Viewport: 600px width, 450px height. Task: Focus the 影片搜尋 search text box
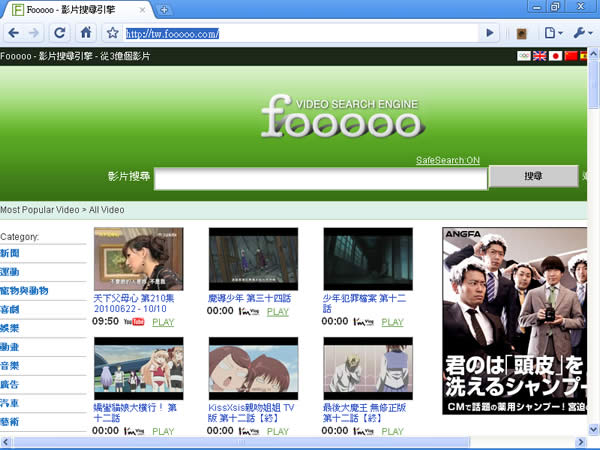[321, 179]
